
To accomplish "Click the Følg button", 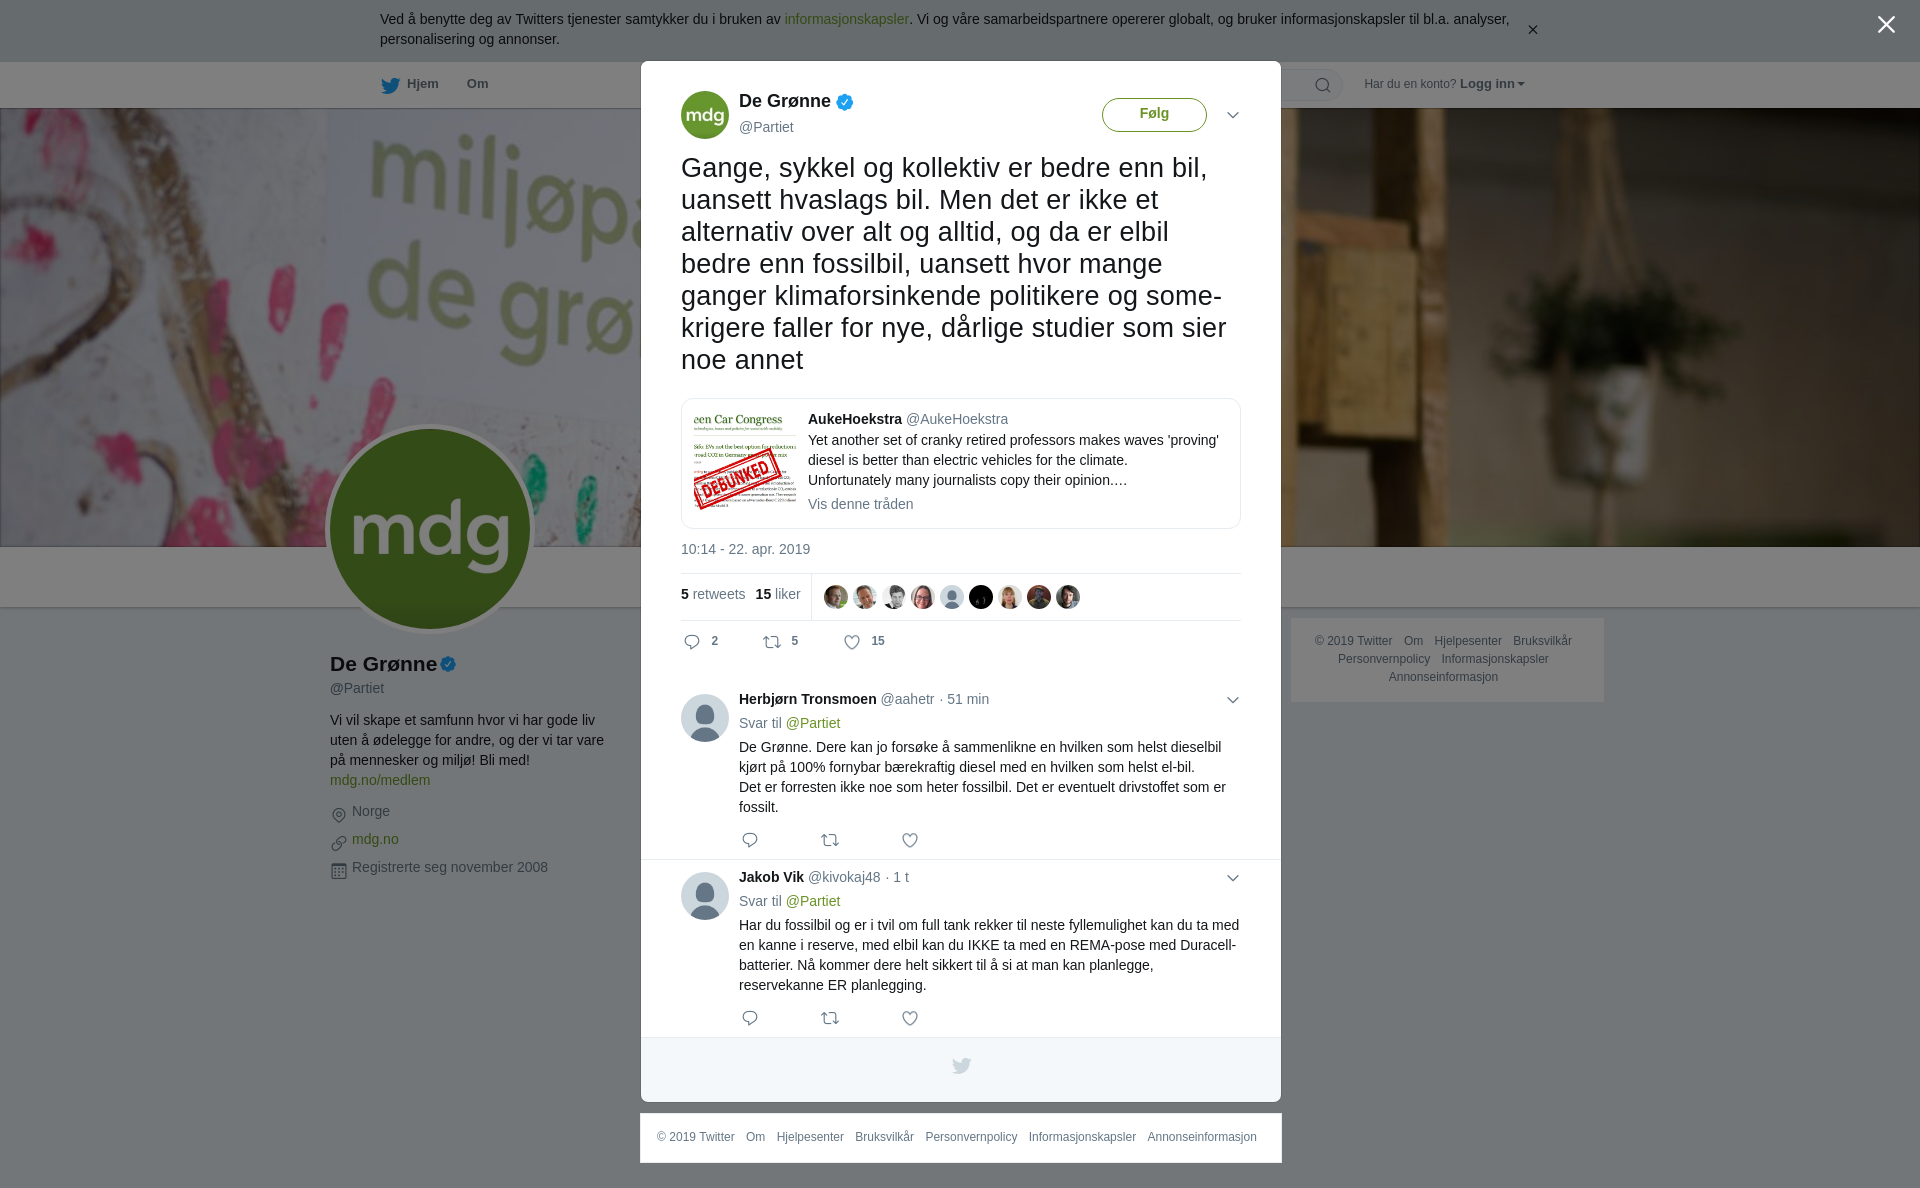I will point(1154,114).
